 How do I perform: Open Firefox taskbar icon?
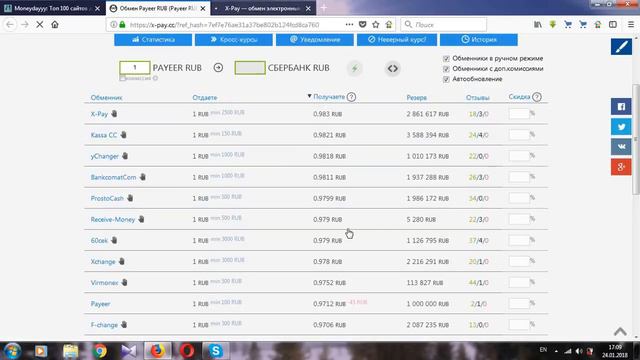[157, 351]
